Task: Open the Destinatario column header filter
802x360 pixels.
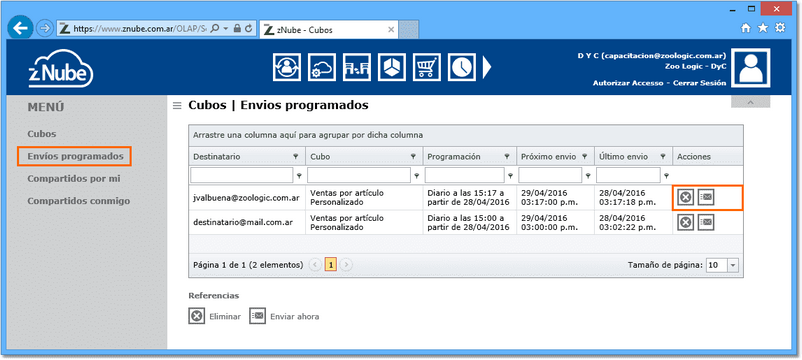Action: [296, 156]
